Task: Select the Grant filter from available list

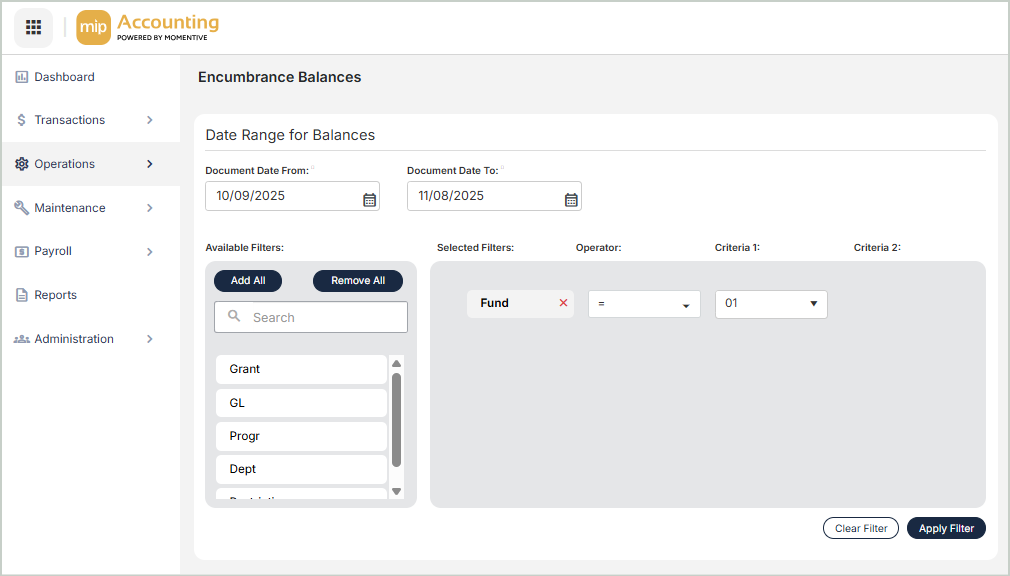Action: pos(300,369)
